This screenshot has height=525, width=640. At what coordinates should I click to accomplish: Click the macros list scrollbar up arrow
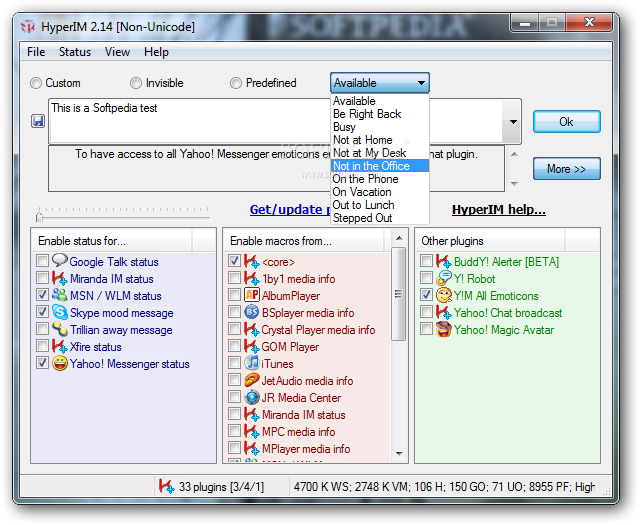pyautogui.click(x=399, y=238)
